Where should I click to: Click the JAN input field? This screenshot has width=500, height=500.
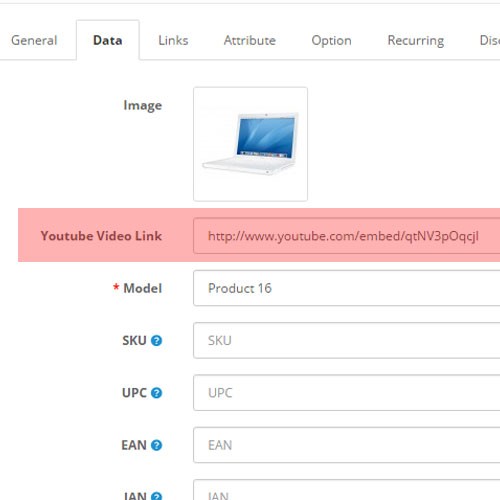347,490
